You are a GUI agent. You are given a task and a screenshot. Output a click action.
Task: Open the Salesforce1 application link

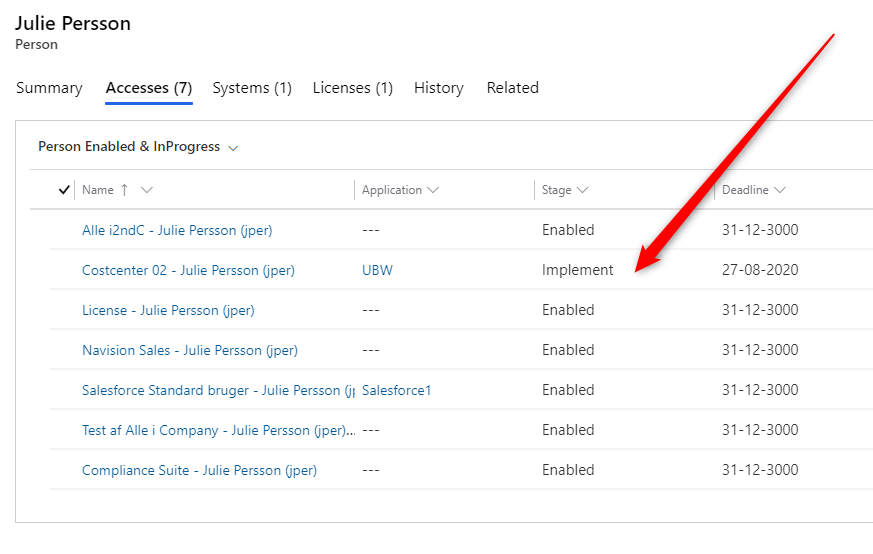pyautogui.click(x=396, y=390)
